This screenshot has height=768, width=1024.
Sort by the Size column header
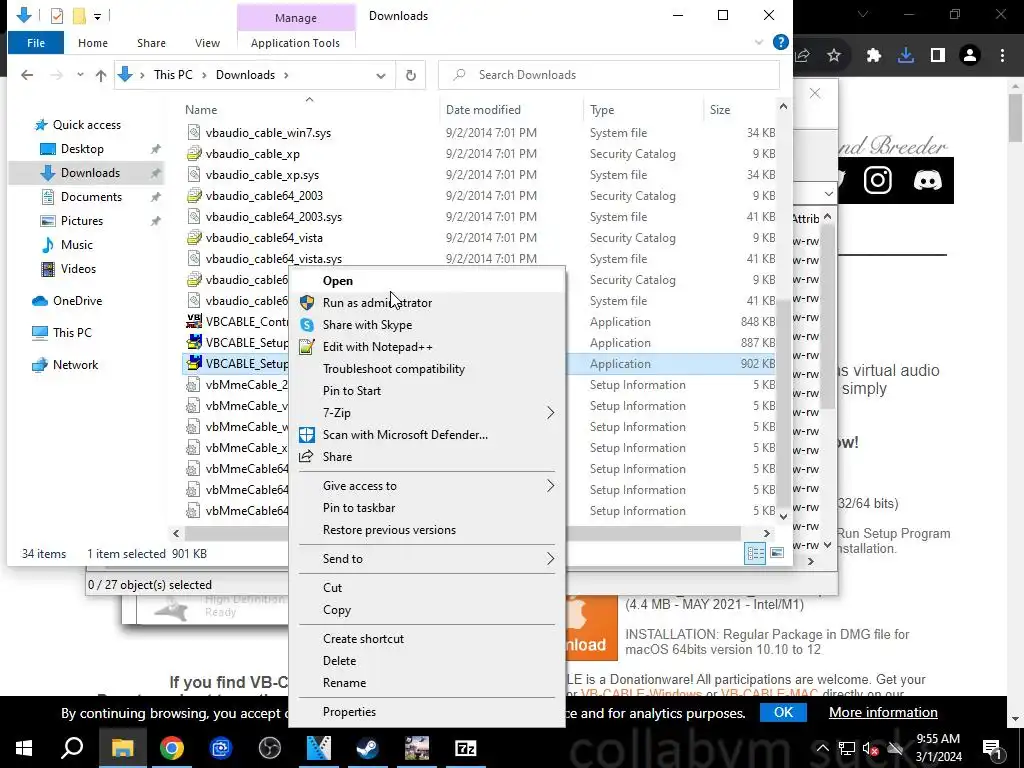[720, 110]
